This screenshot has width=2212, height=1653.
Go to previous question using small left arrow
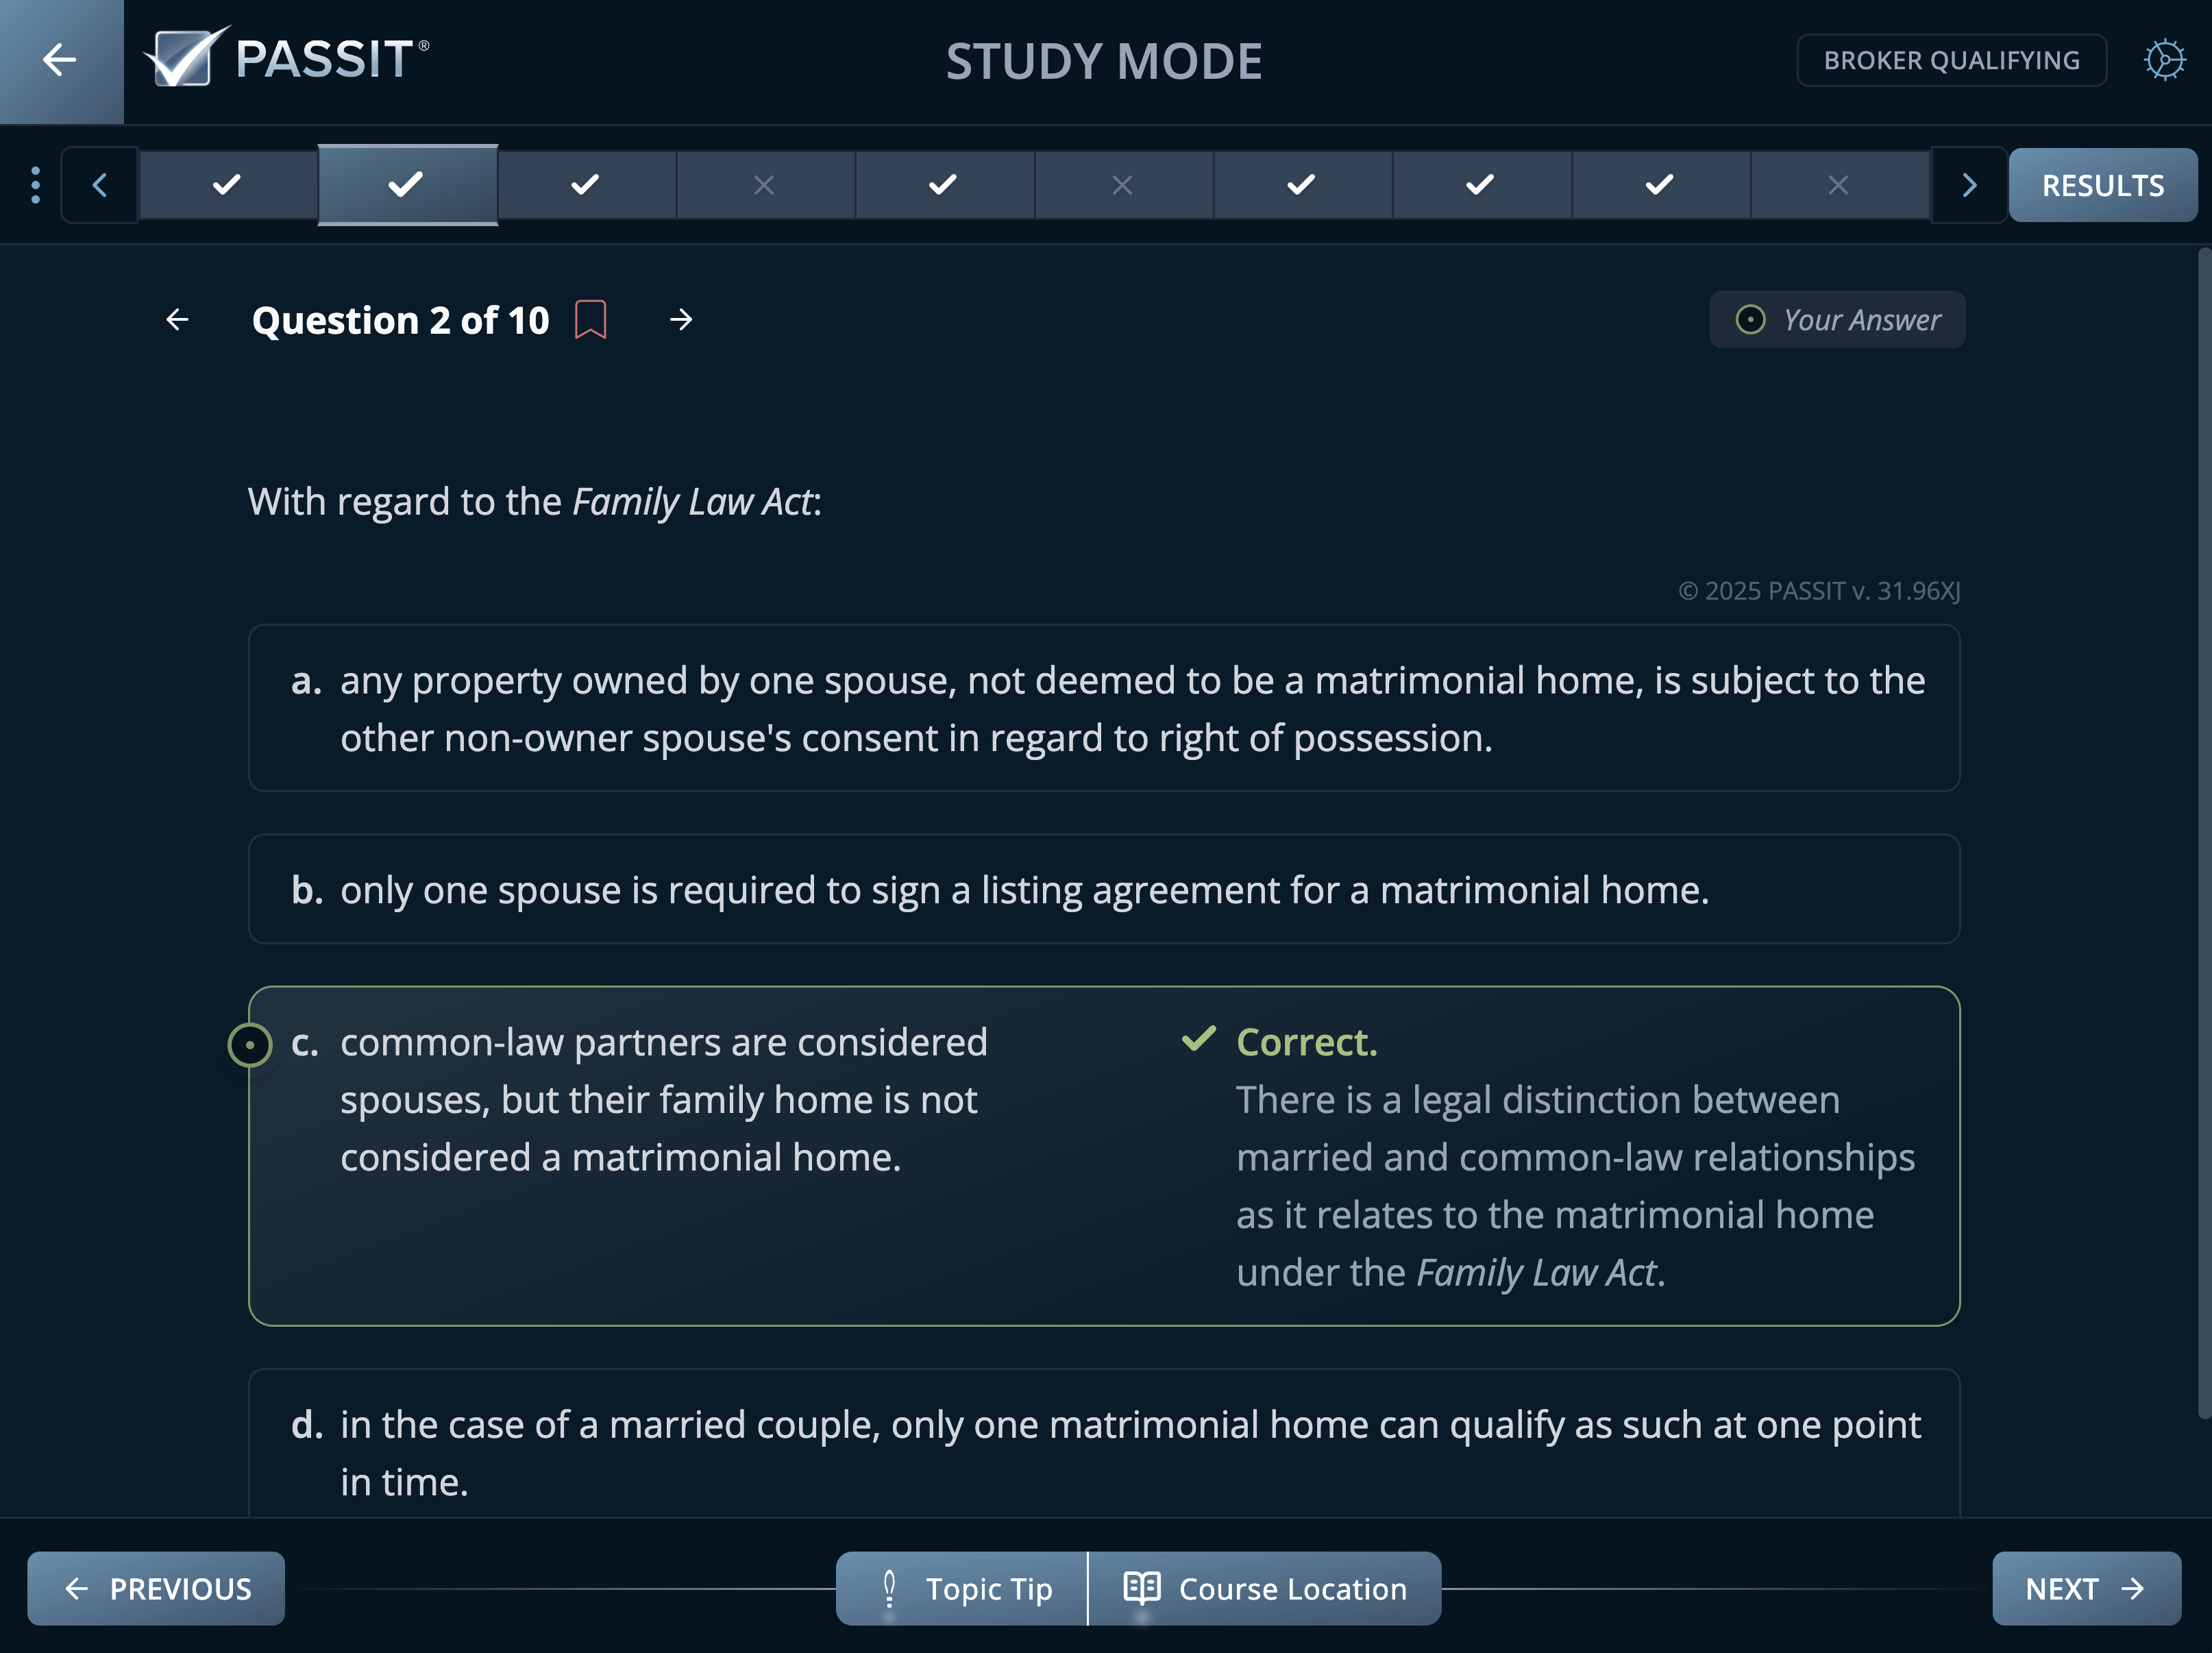pos(177,320)
